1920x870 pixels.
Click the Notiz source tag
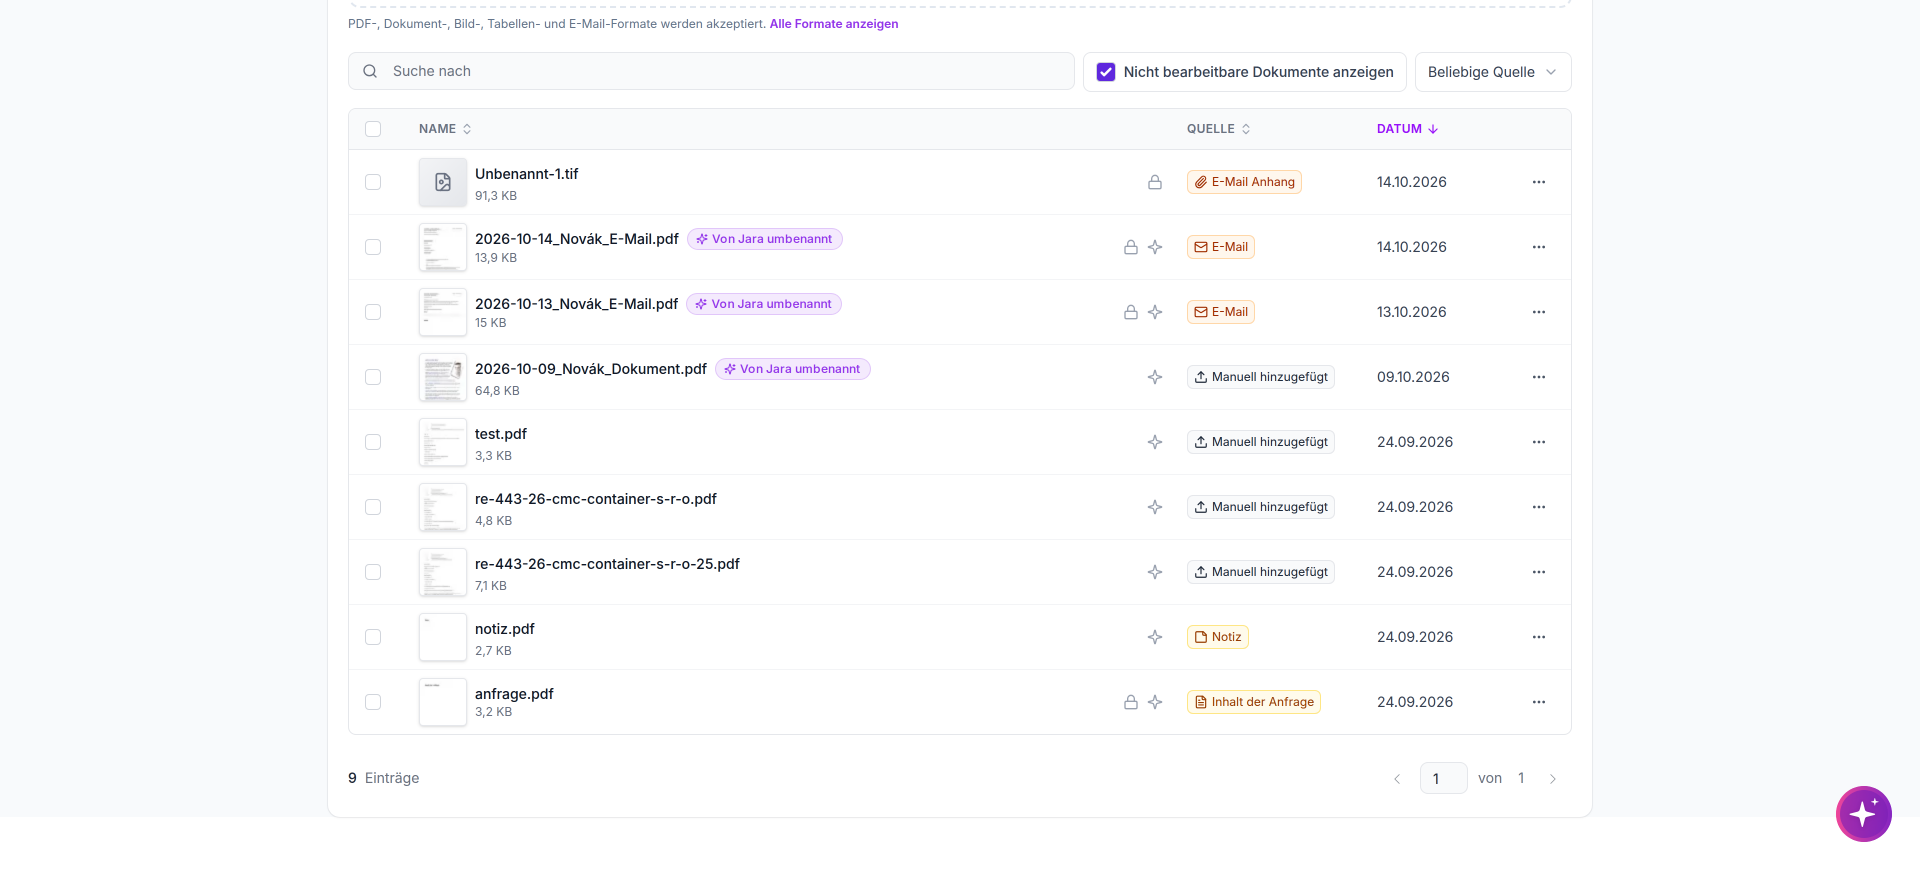tap(1218, 637)
